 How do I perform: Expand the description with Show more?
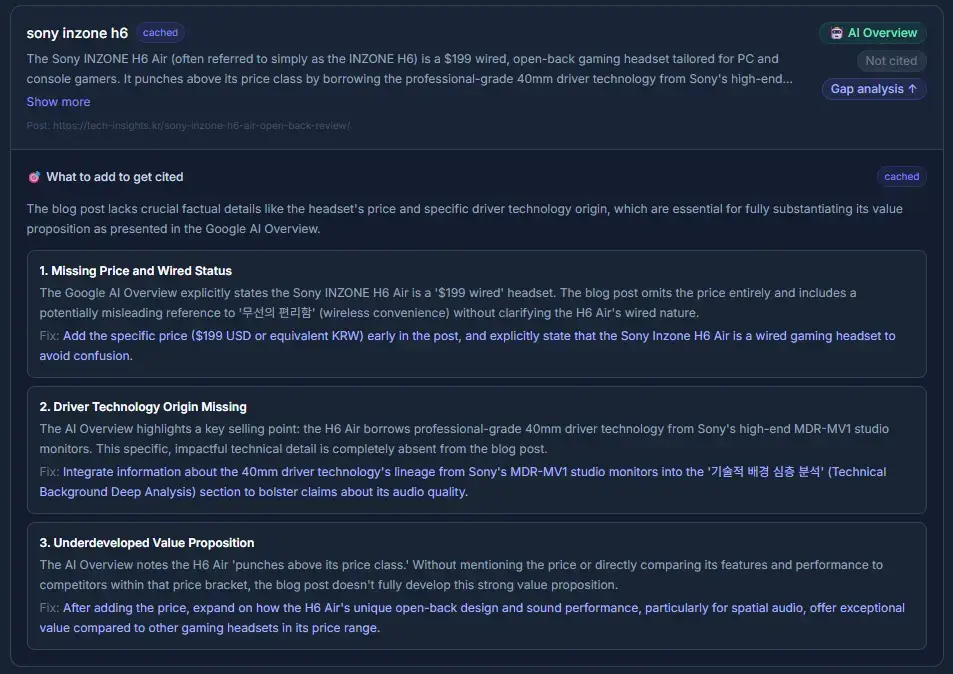[x=58, y=102]
